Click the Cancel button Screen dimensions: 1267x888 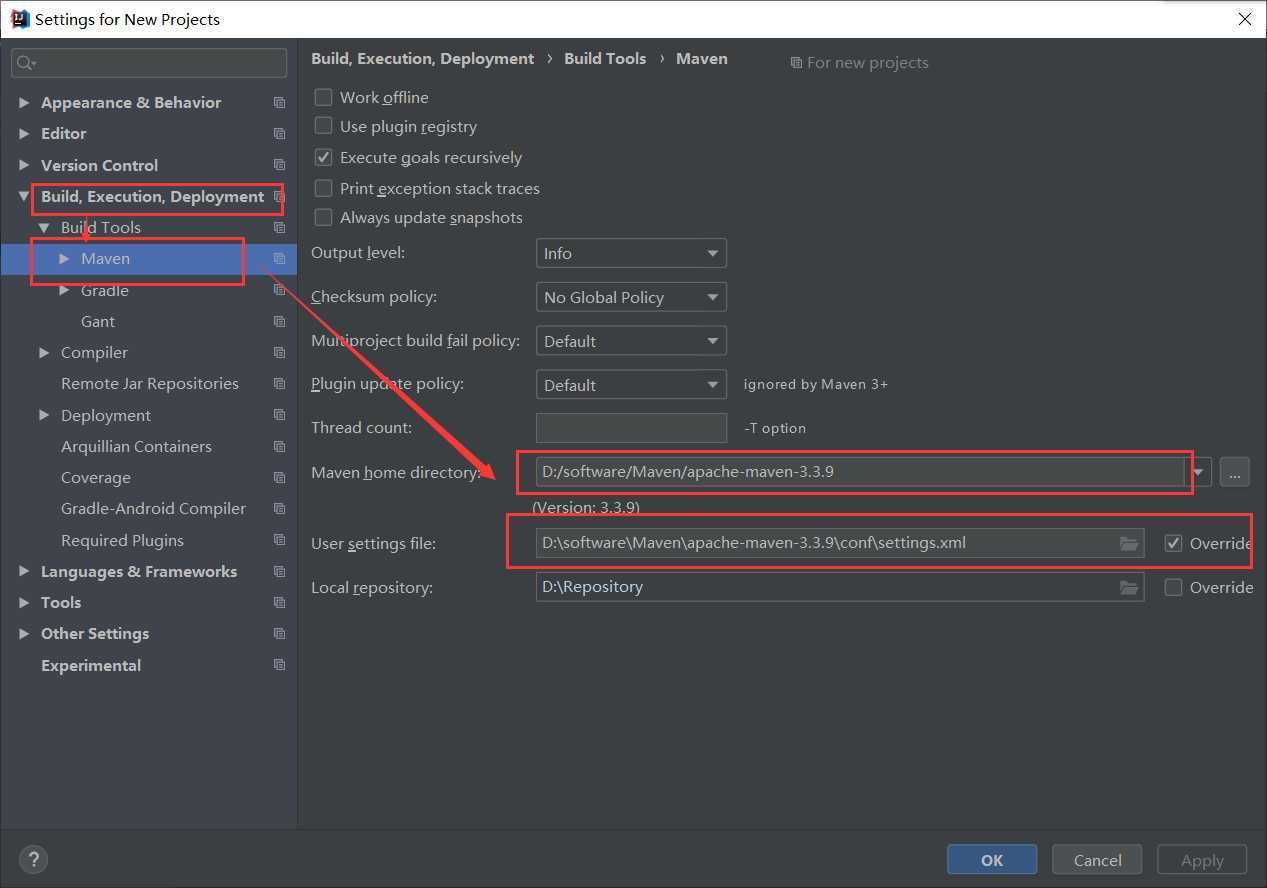click(x=1098, y=860)
